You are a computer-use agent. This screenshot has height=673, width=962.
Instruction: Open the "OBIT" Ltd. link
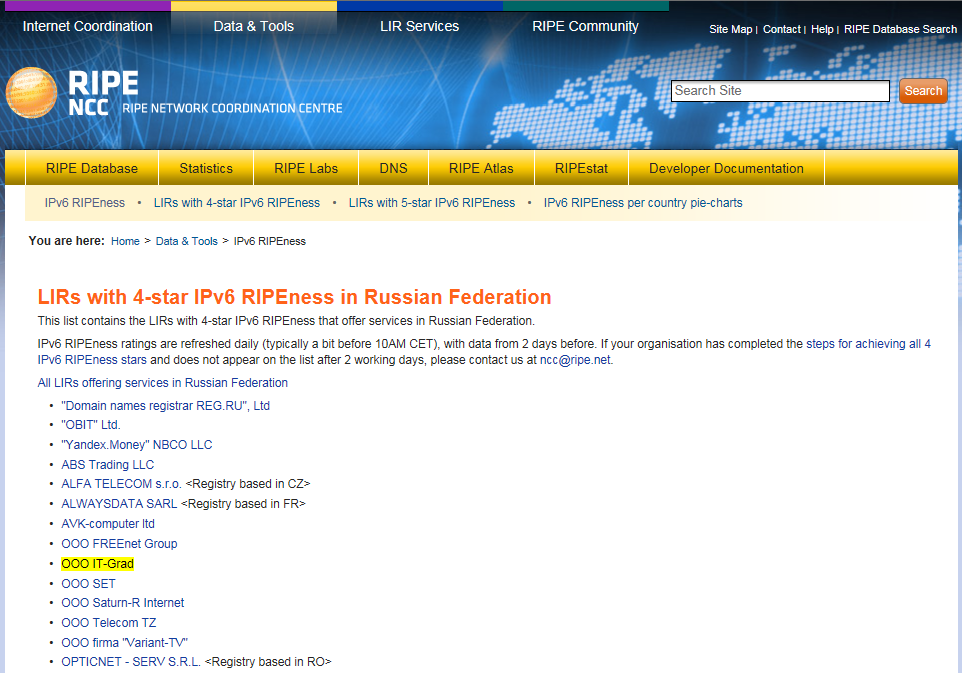coord(91,425)
